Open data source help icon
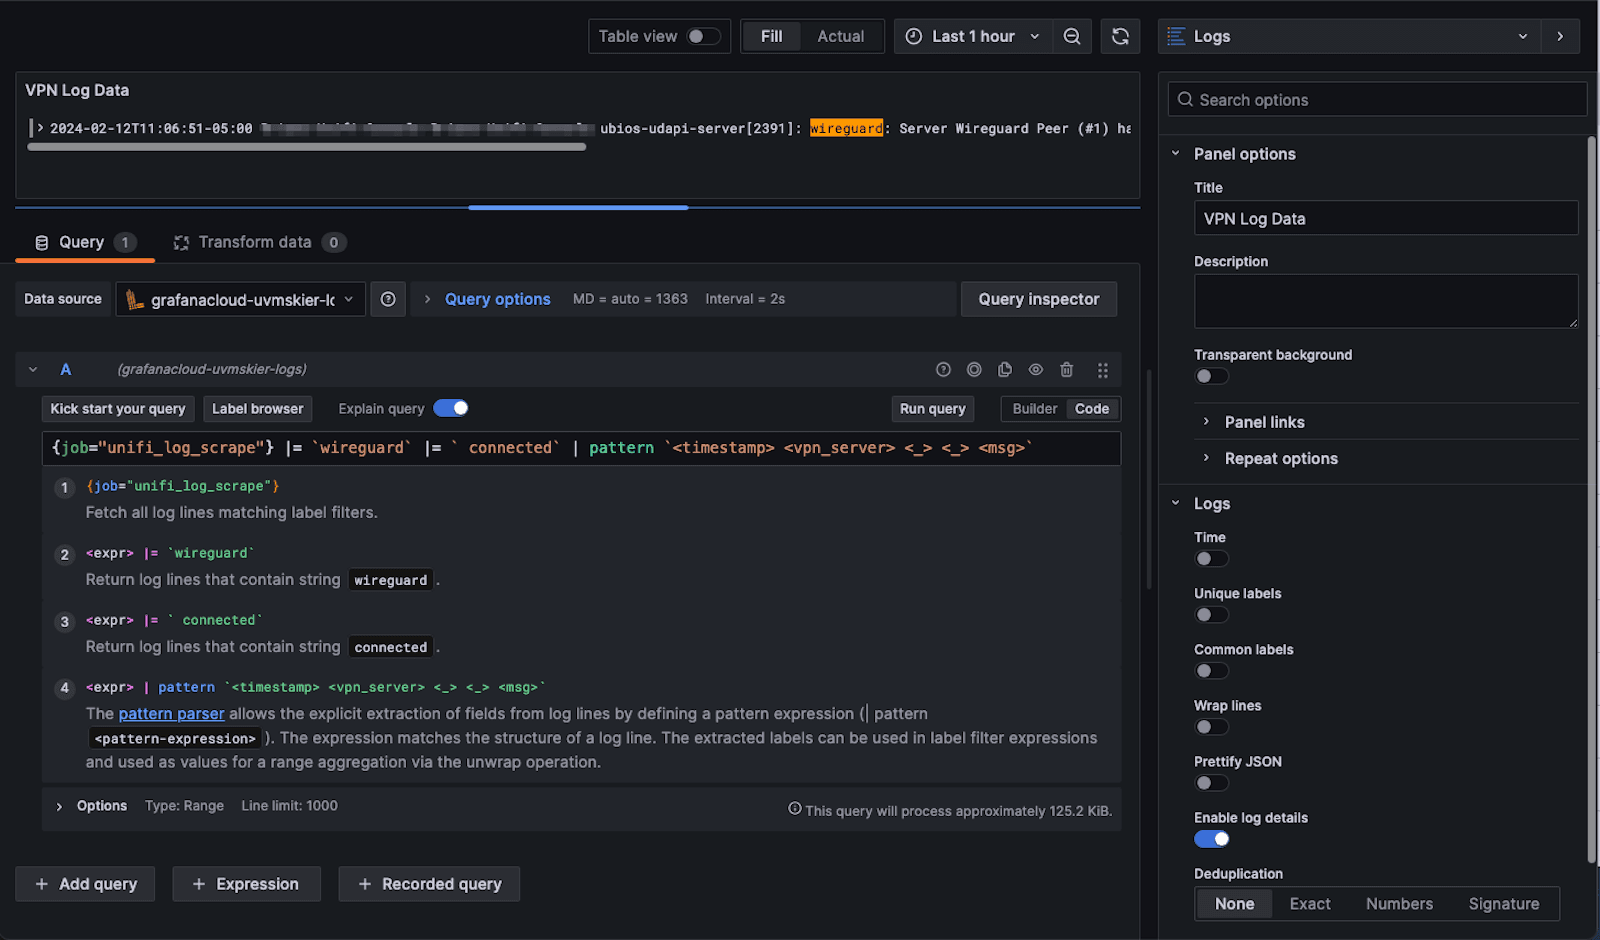The height and width of the screenshot is (940, 1600). [x=388, y=299]
